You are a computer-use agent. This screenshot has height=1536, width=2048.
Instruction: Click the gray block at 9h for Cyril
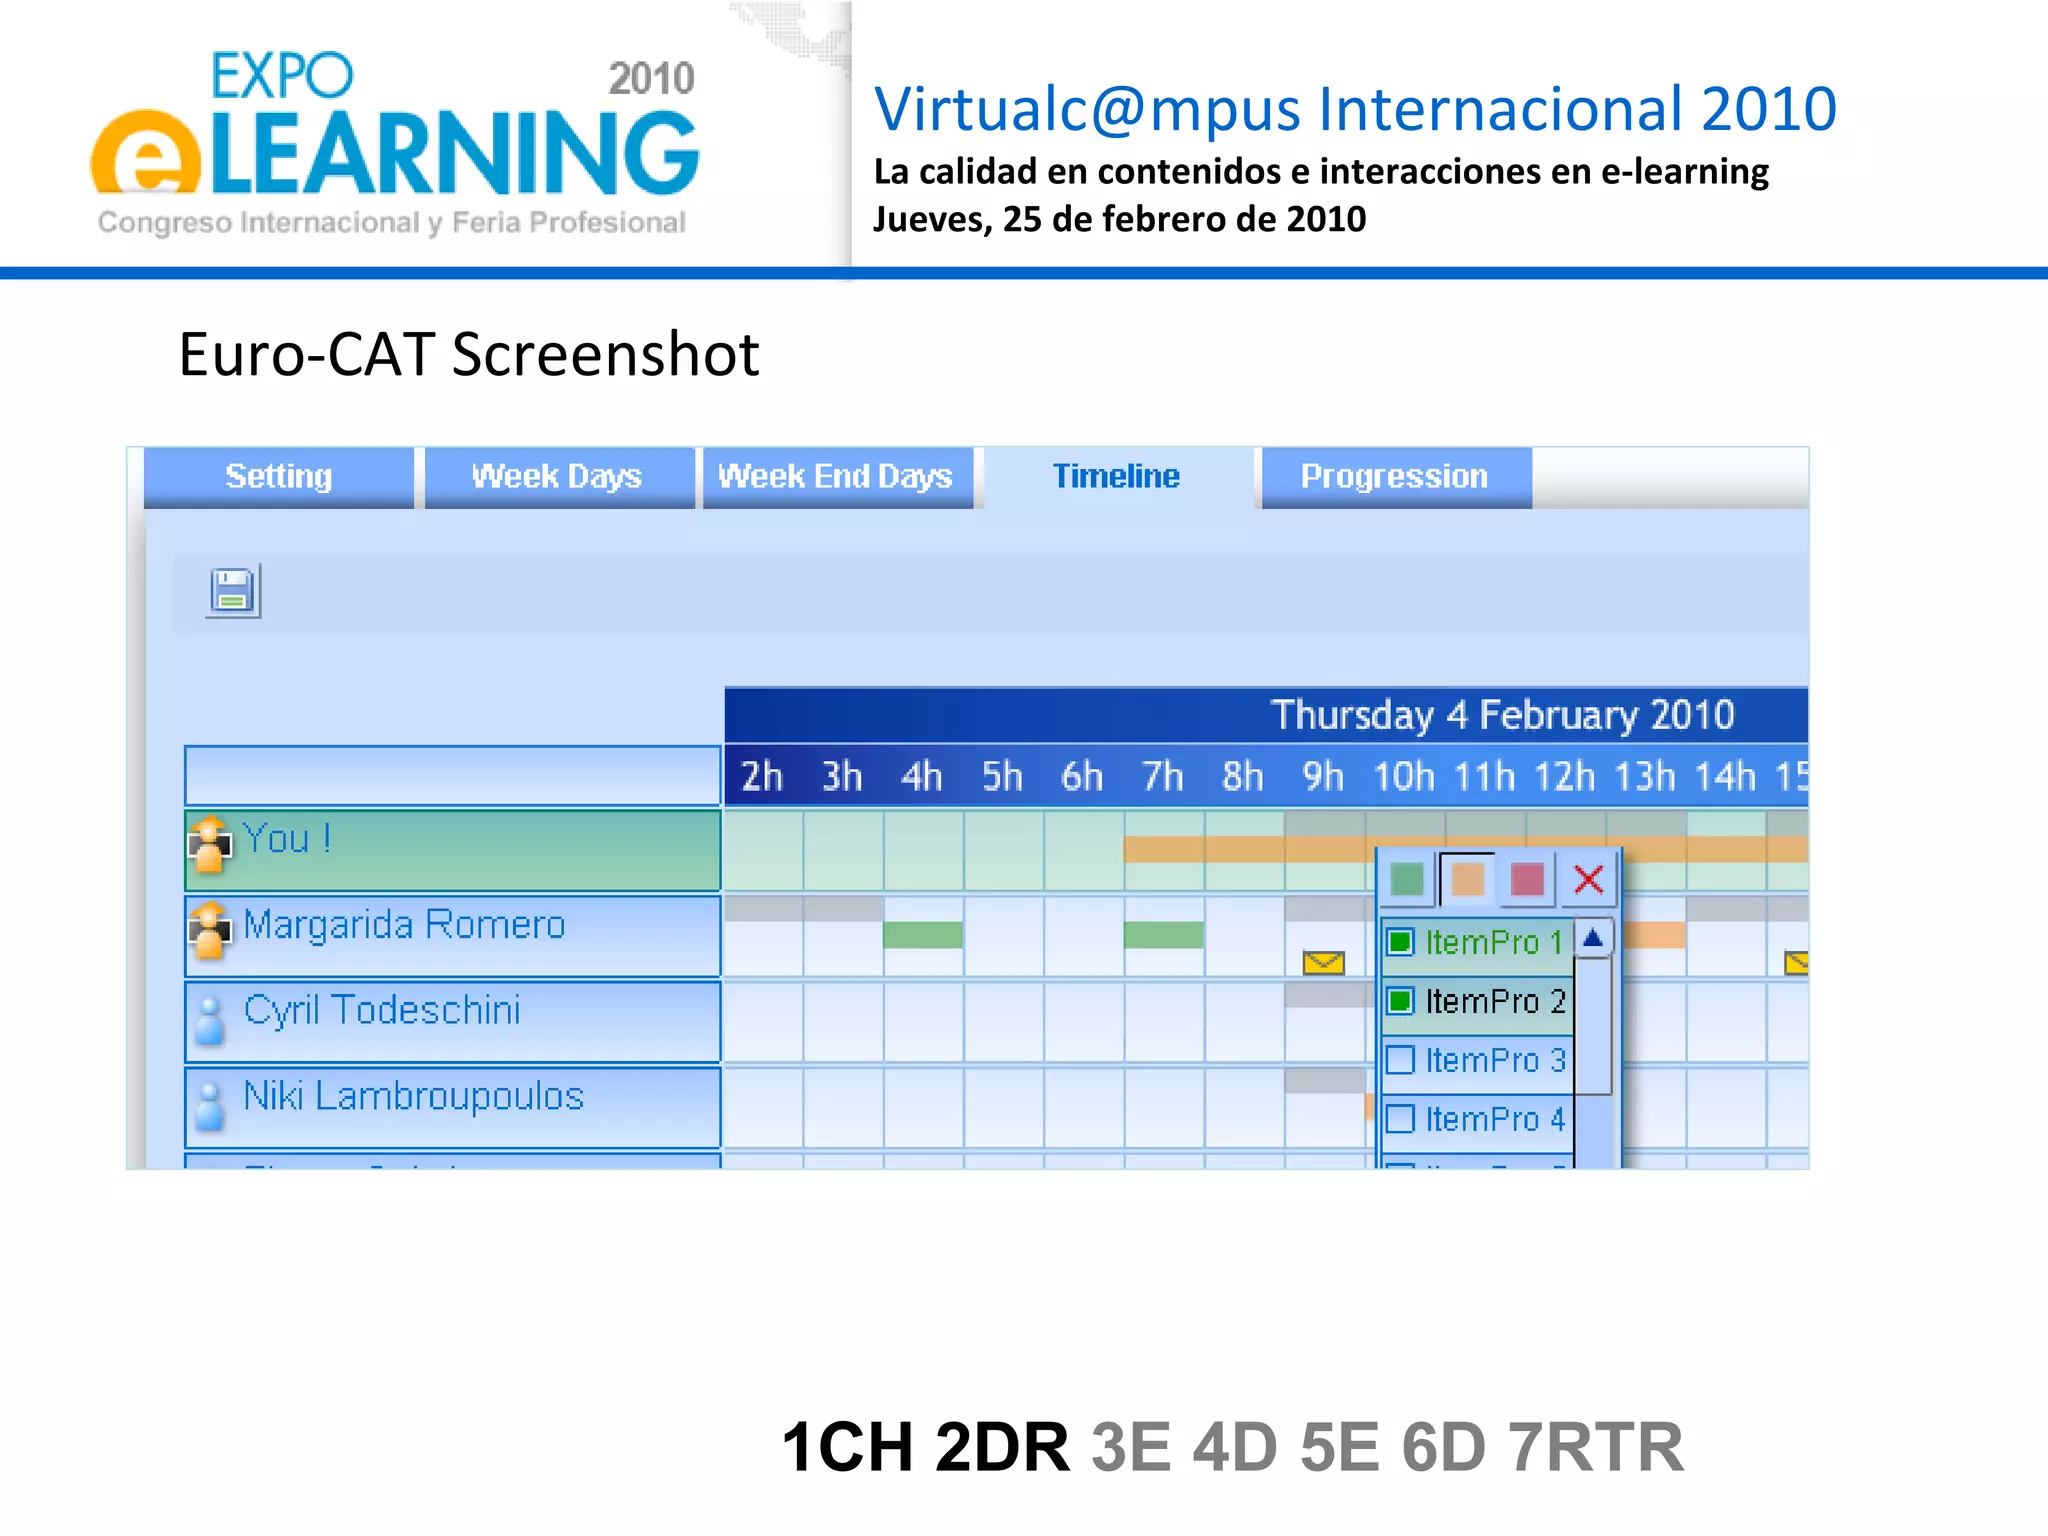(x=1329, y=995)
